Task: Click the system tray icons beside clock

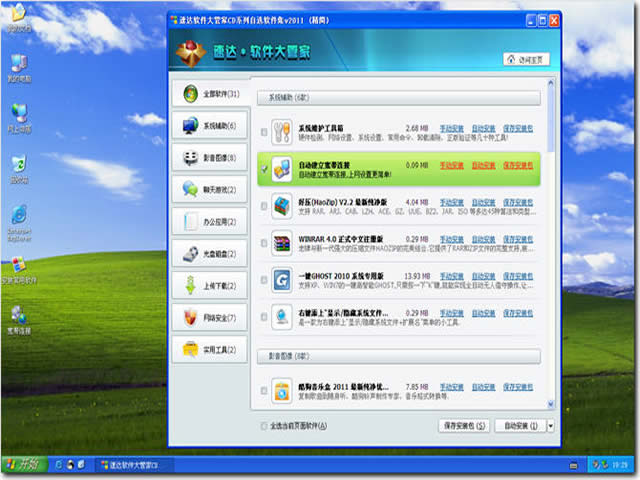Action: click(x=600, y=465)
